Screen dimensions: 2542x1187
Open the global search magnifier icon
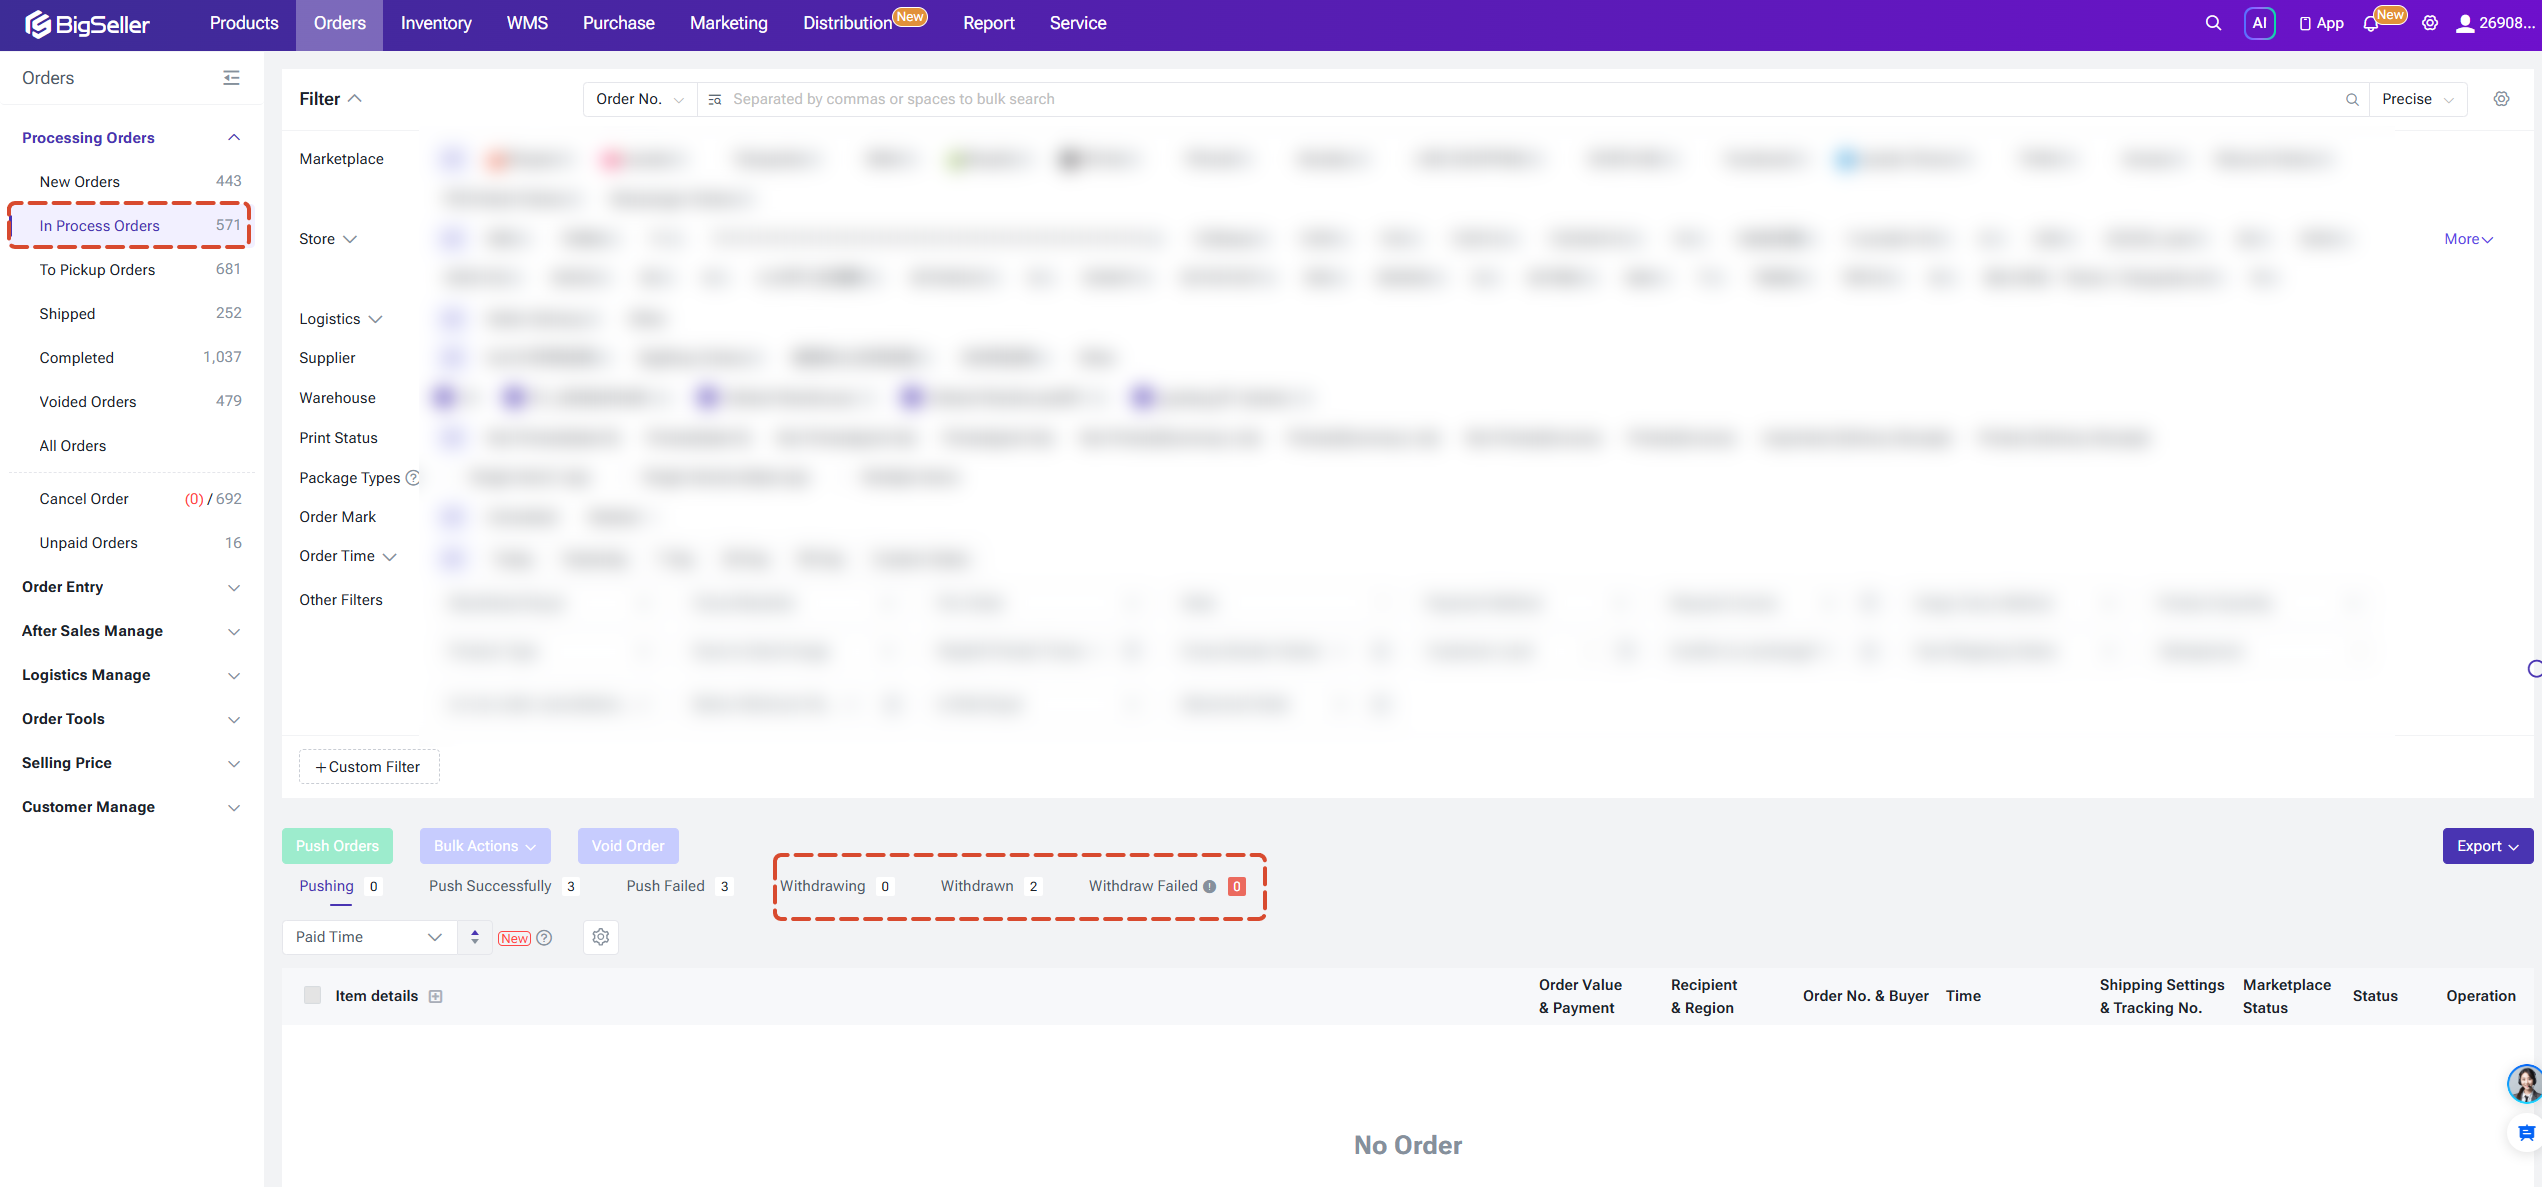point(2213,23)
